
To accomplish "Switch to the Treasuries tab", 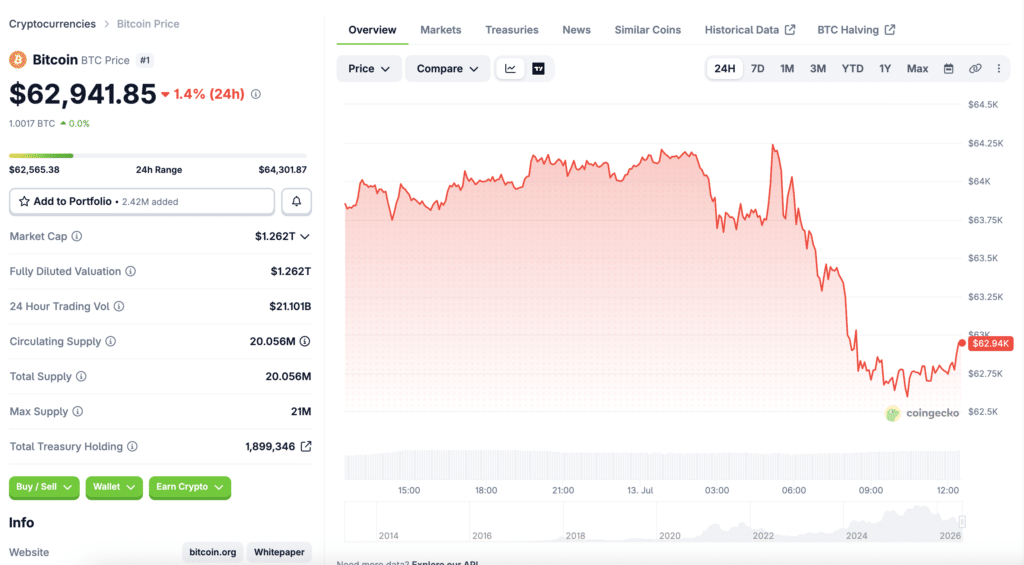I will [x=512, y=30].
